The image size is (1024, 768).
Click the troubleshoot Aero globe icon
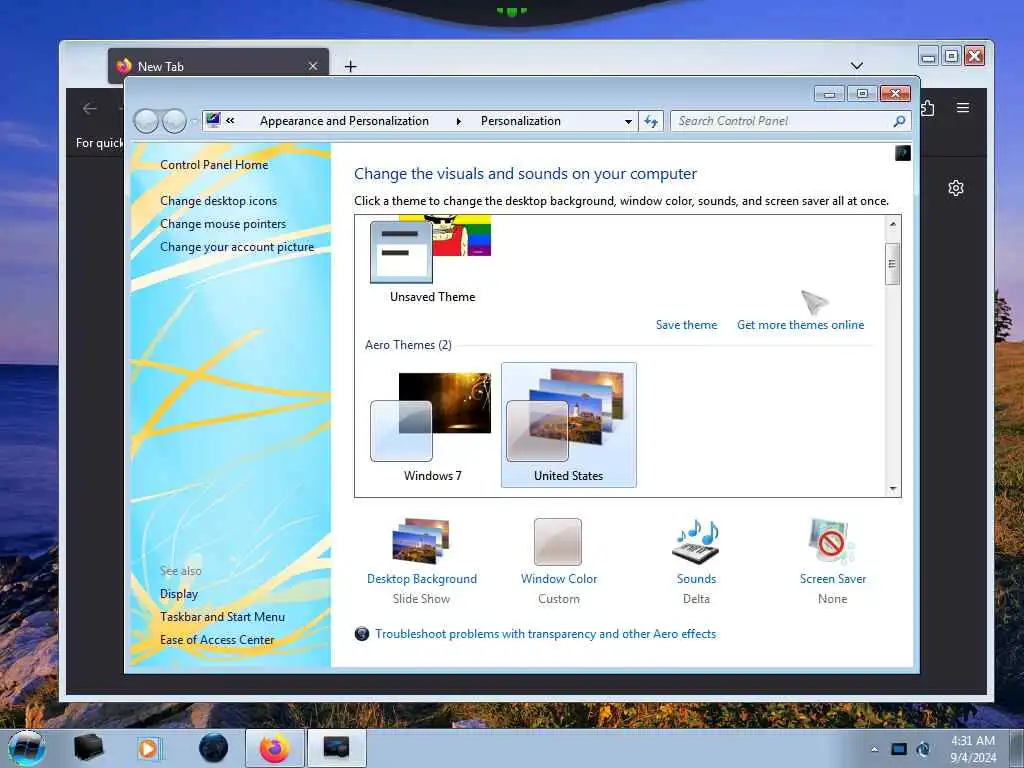(x=362, y=634)
